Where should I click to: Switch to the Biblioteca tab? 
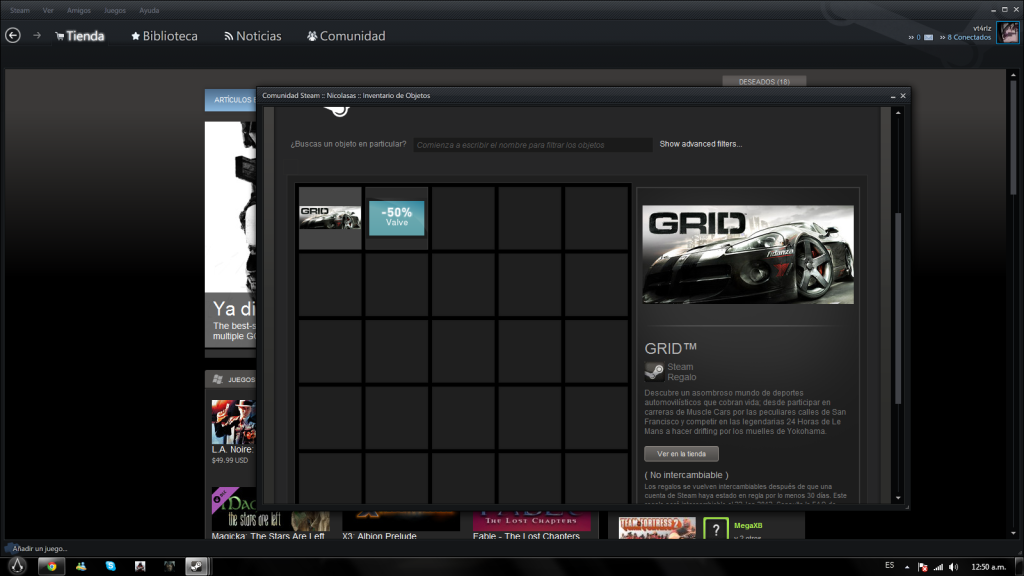[x=164, y=36]
